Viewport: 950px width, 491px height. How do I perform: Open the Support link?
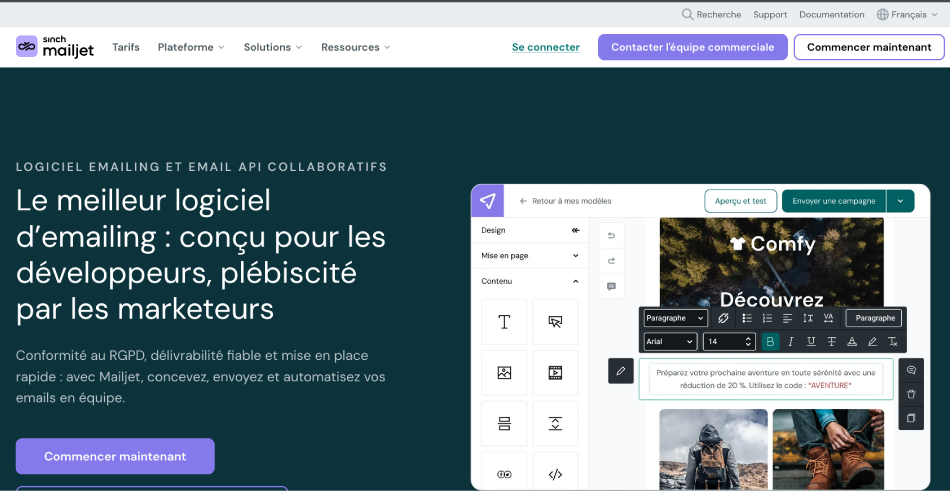click(770, 15)
